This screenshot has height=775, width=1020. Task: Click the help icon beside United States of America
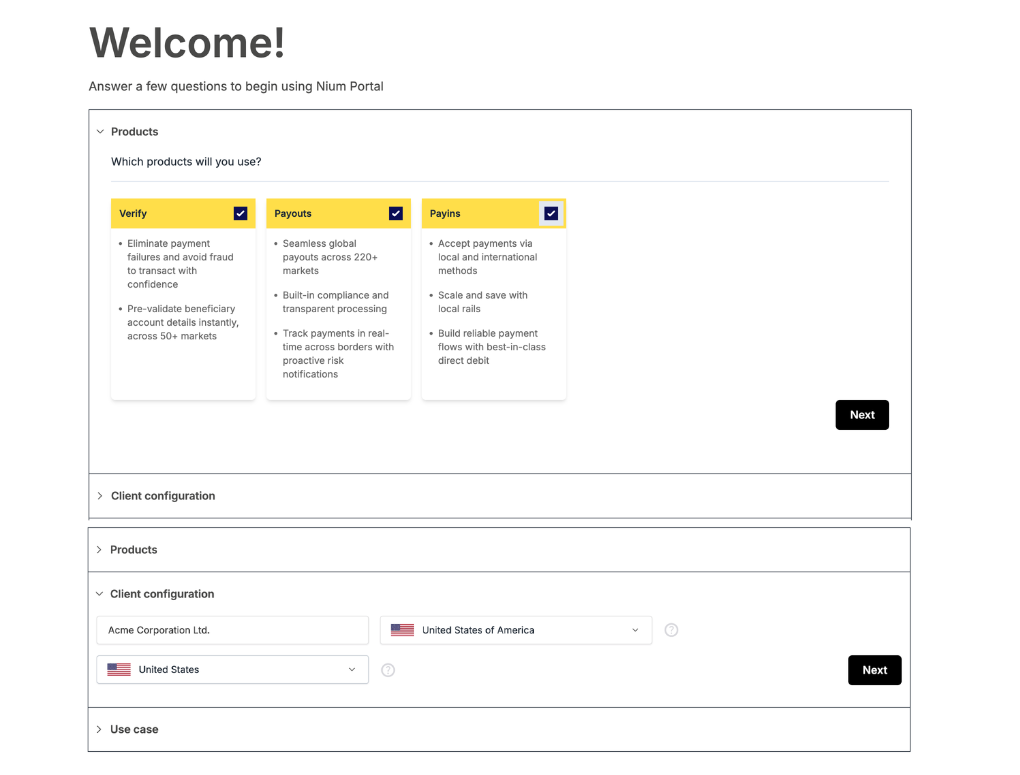671,630
